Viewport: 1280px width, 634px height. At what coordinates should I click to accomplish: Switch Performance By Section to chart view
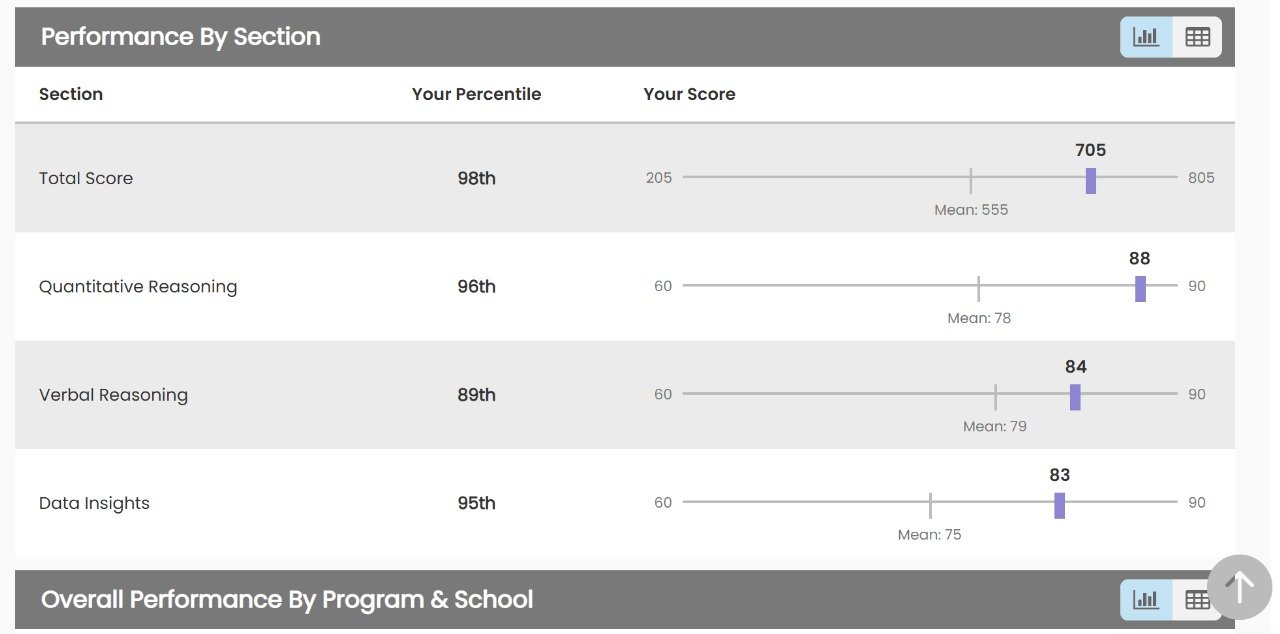(x=1146, y=37)
